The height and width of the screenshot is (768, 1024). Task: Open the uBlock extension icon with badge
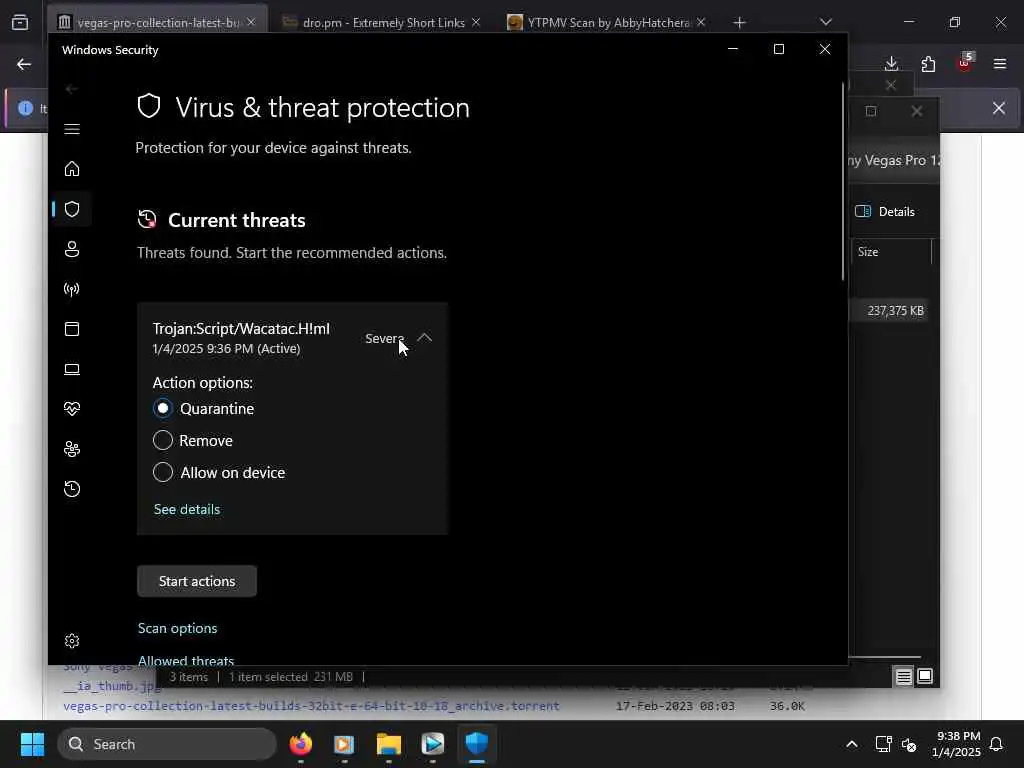pos(965,63)
